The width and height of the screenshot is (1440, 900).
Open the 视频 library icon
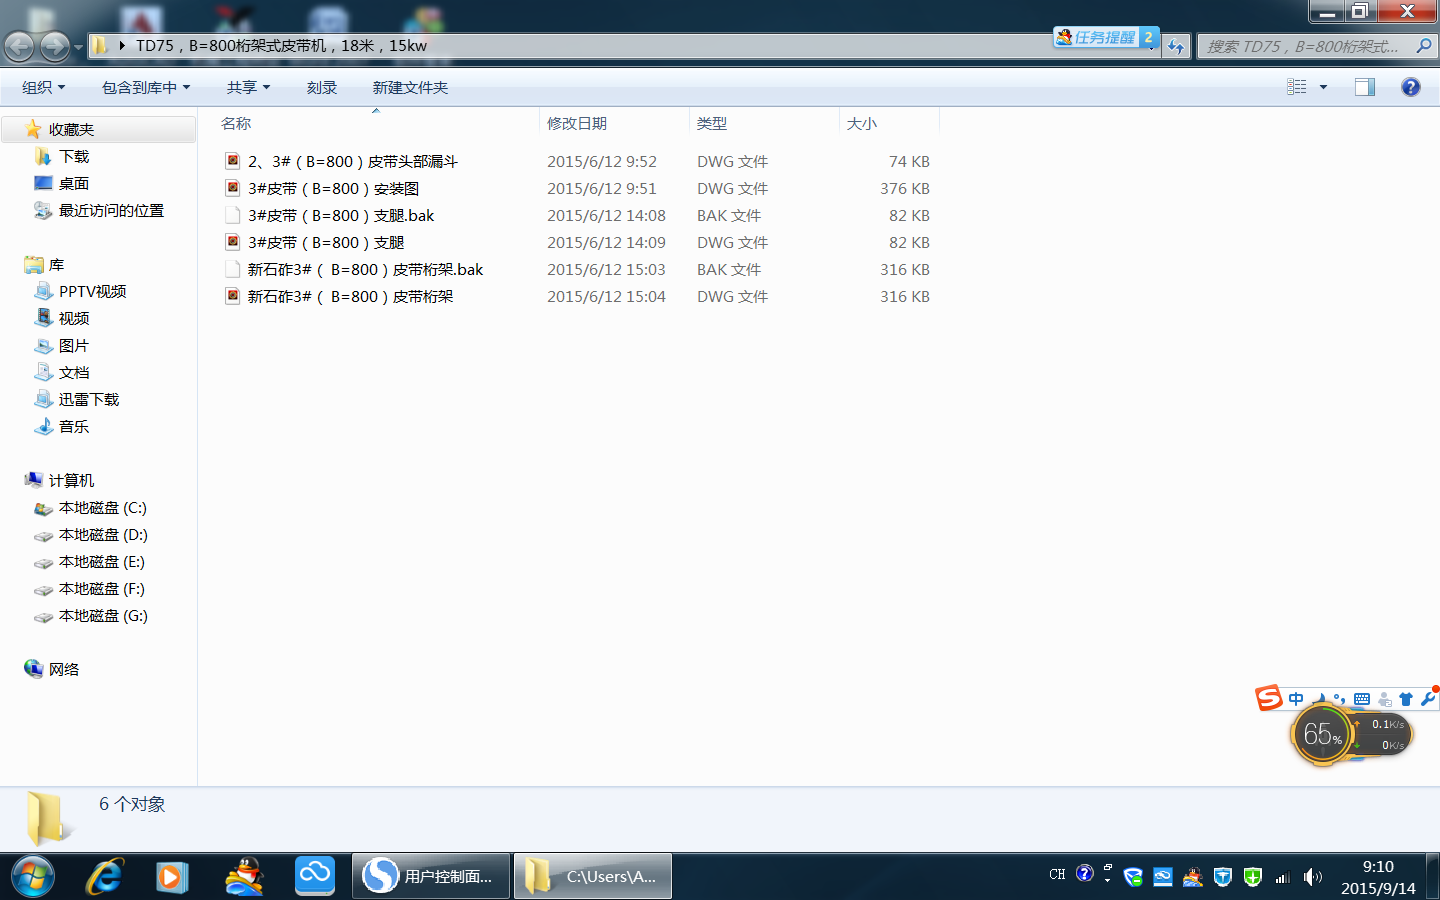[x=43, y=318]
